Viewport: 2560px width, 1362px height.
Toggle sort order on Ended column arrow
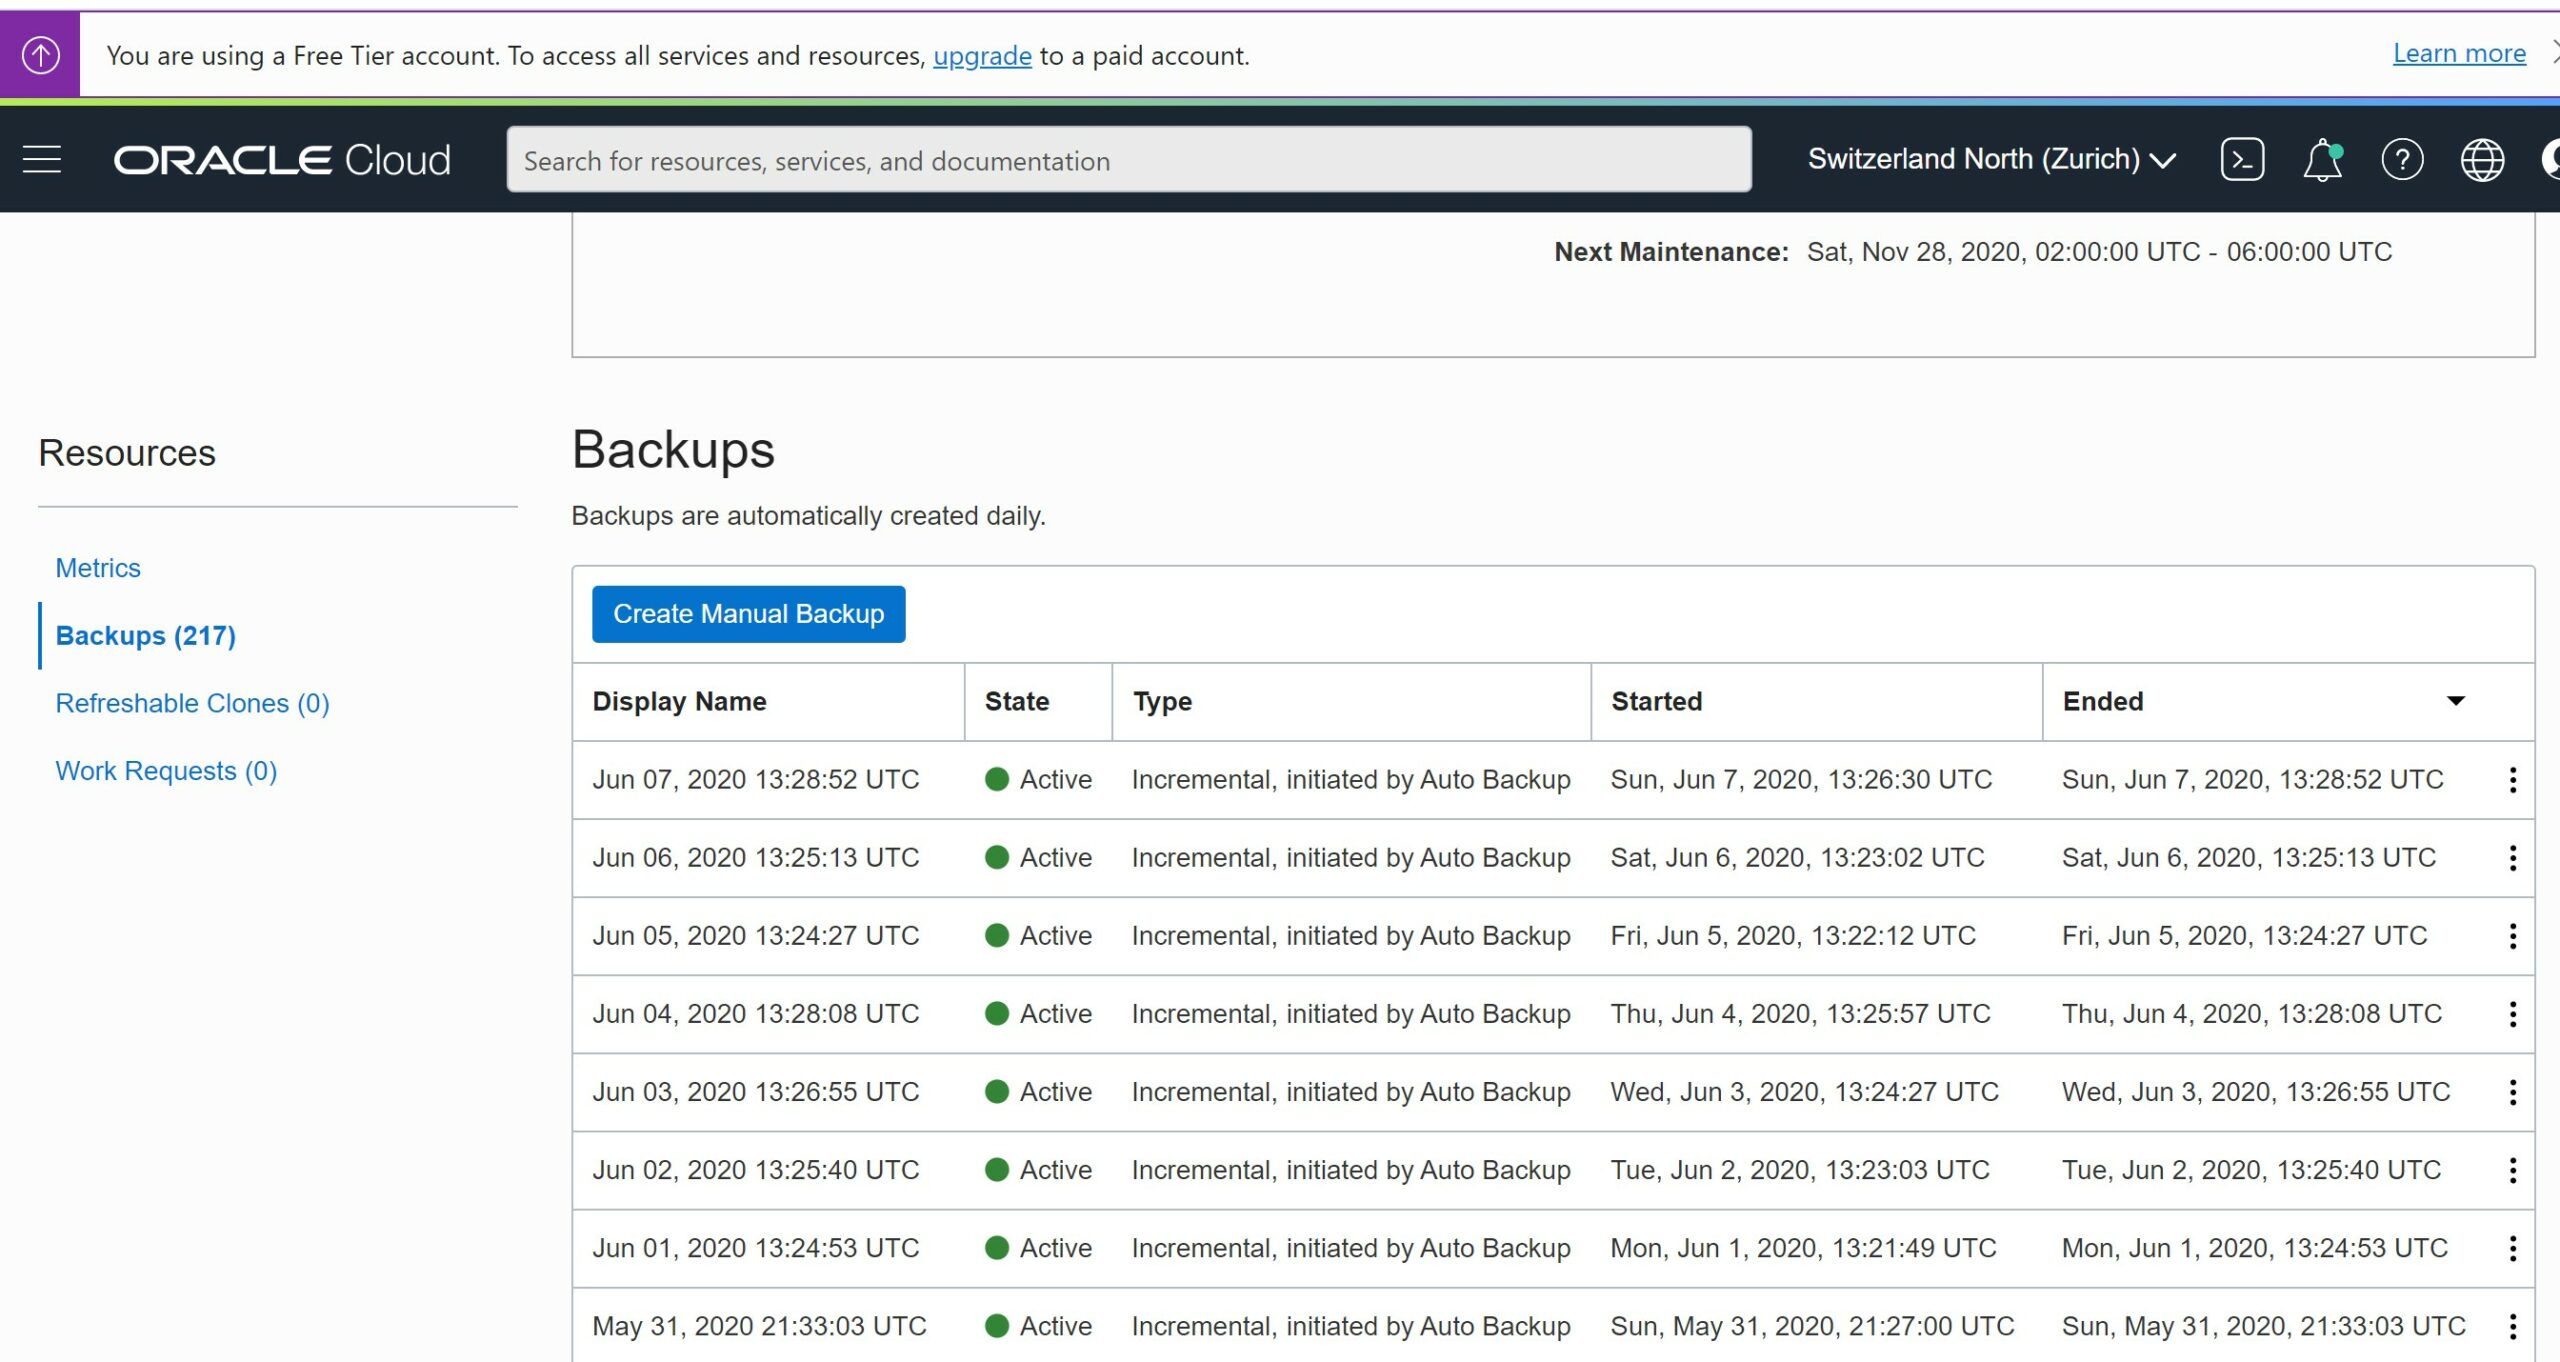click(x=2455, y=701)
